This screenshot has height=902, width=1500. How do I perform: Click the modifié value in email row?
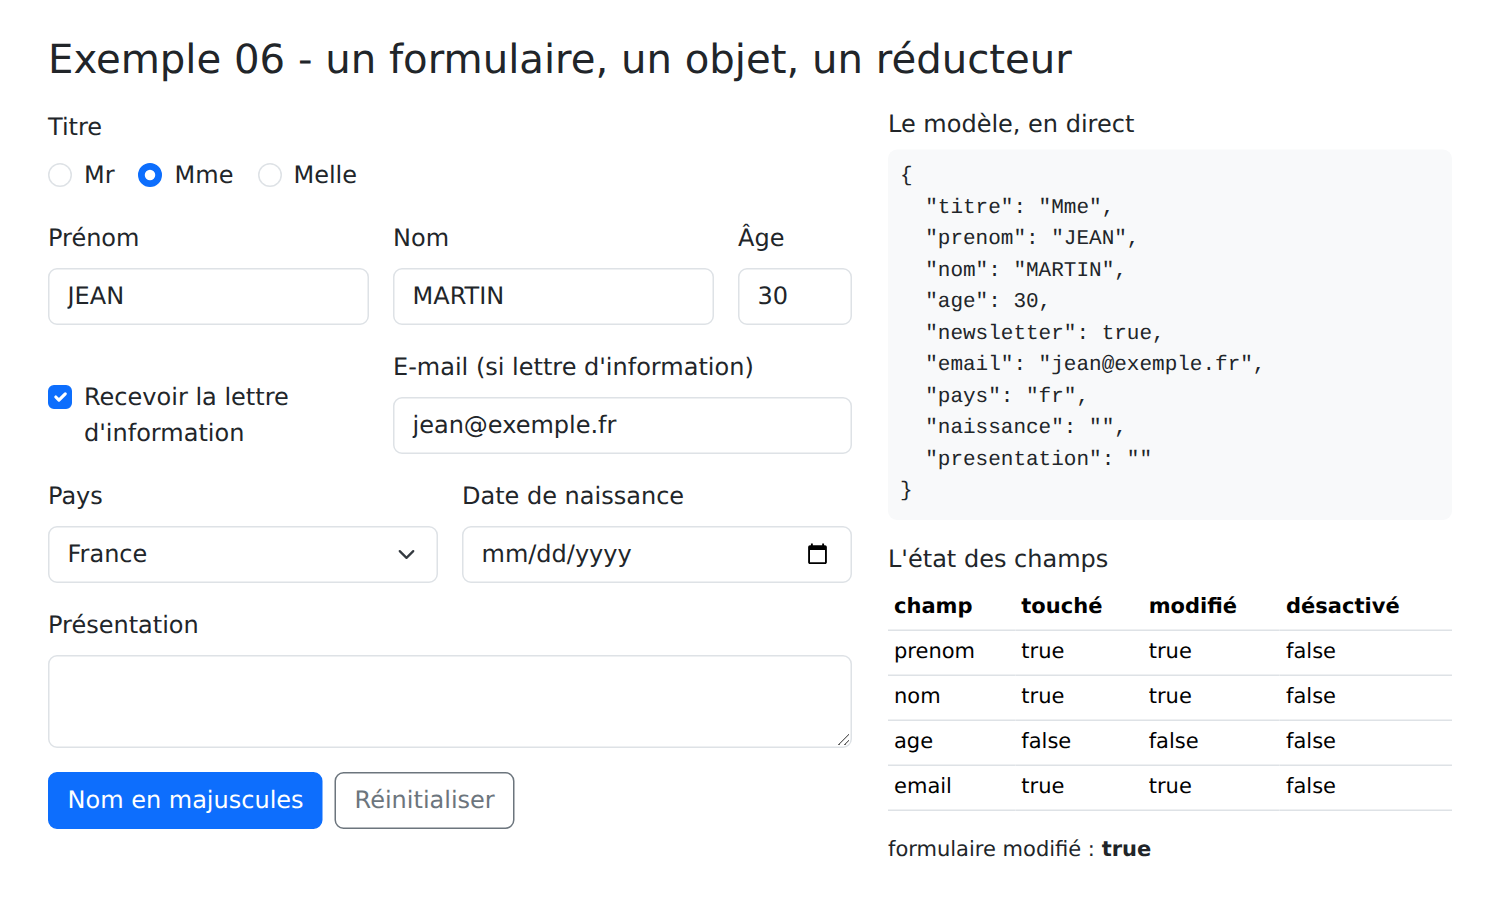pyautogui.click(x=1170, y=786)
